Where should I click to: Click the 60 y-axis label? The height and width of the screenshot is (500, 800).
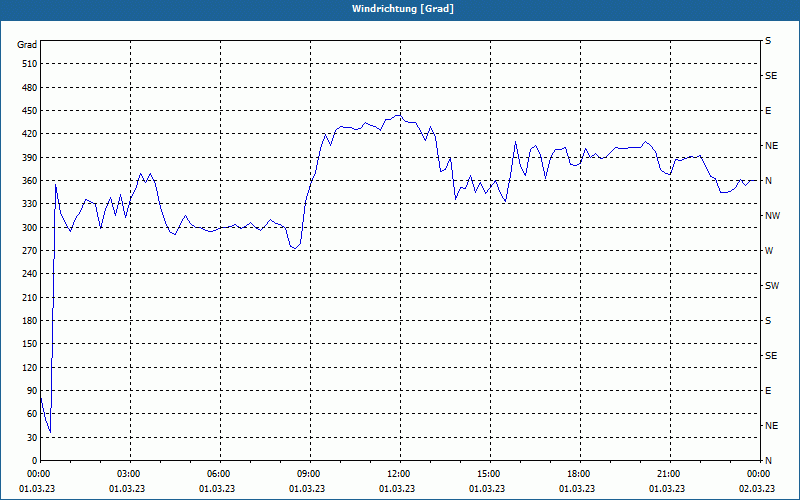pos(32,414)
